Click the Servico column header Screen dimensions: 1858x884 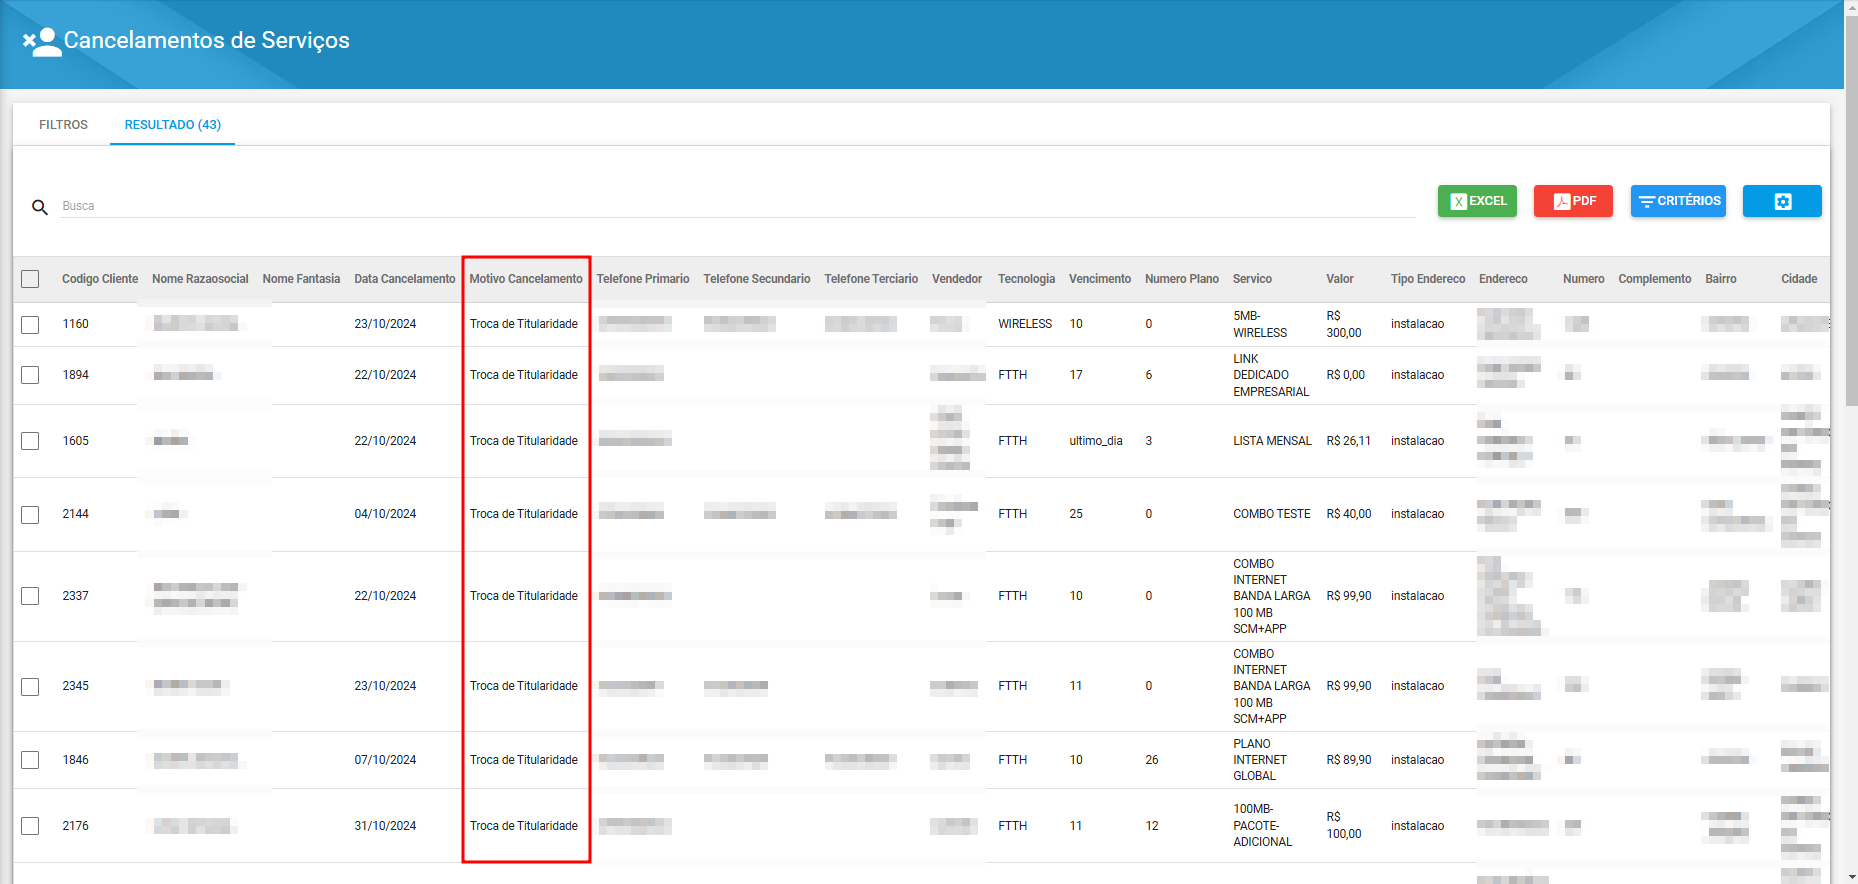[x=1252, y=279]
